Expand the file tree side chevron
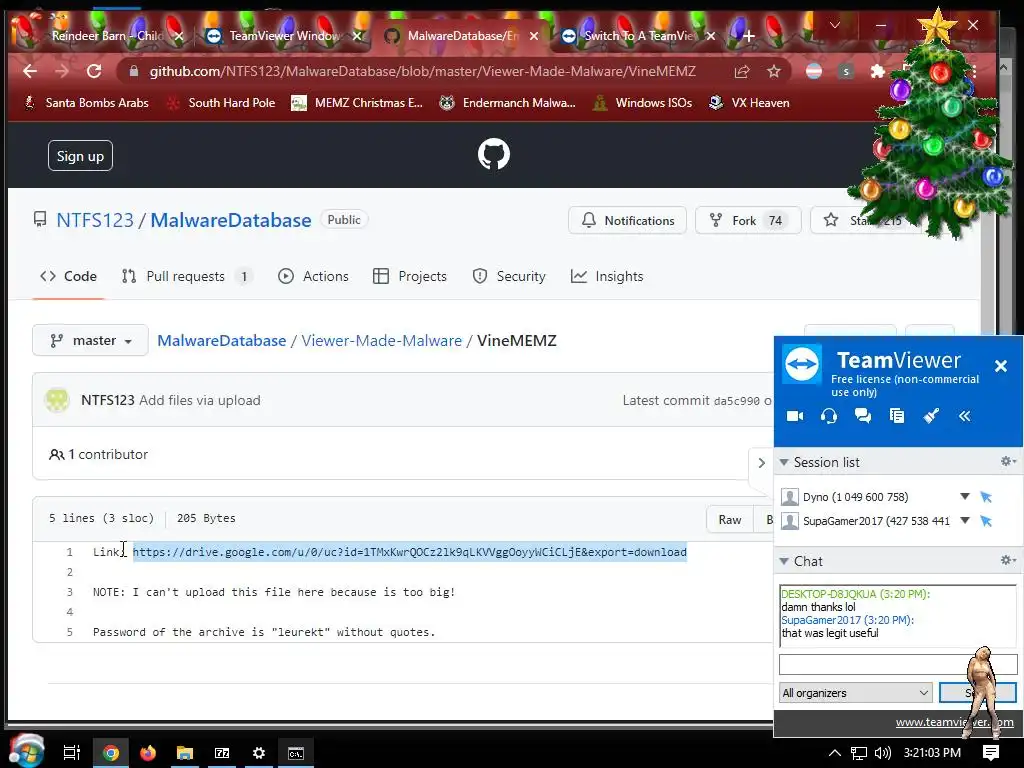Screen dimensions: 1024x768 (x=761, y=462)
